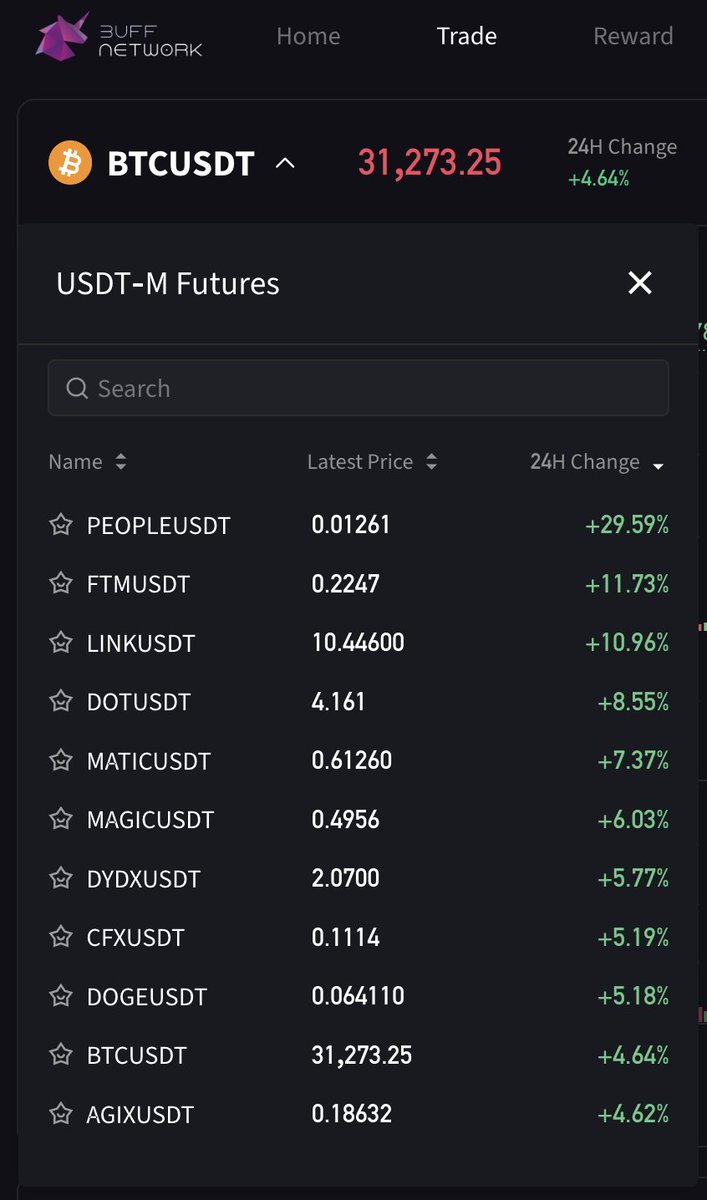Click the +29.59% change value
Viewport: 707px width, 1200px height.
(627, 524)
